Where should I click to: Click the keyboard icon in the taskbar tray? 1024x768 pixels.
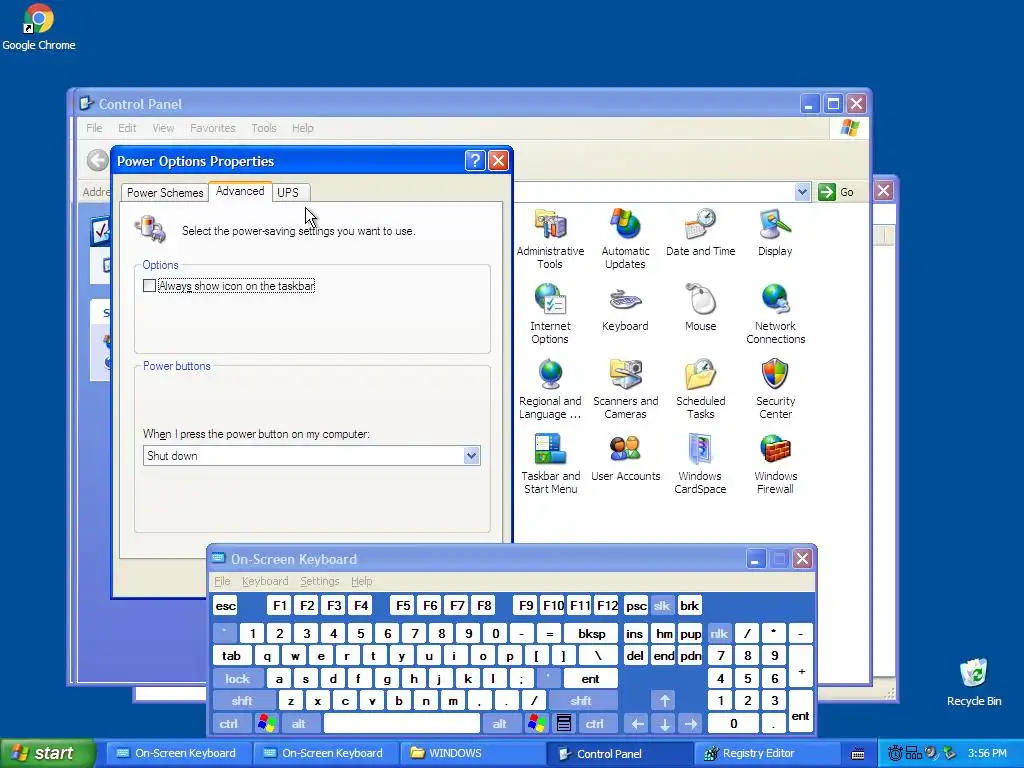point(858,754)
